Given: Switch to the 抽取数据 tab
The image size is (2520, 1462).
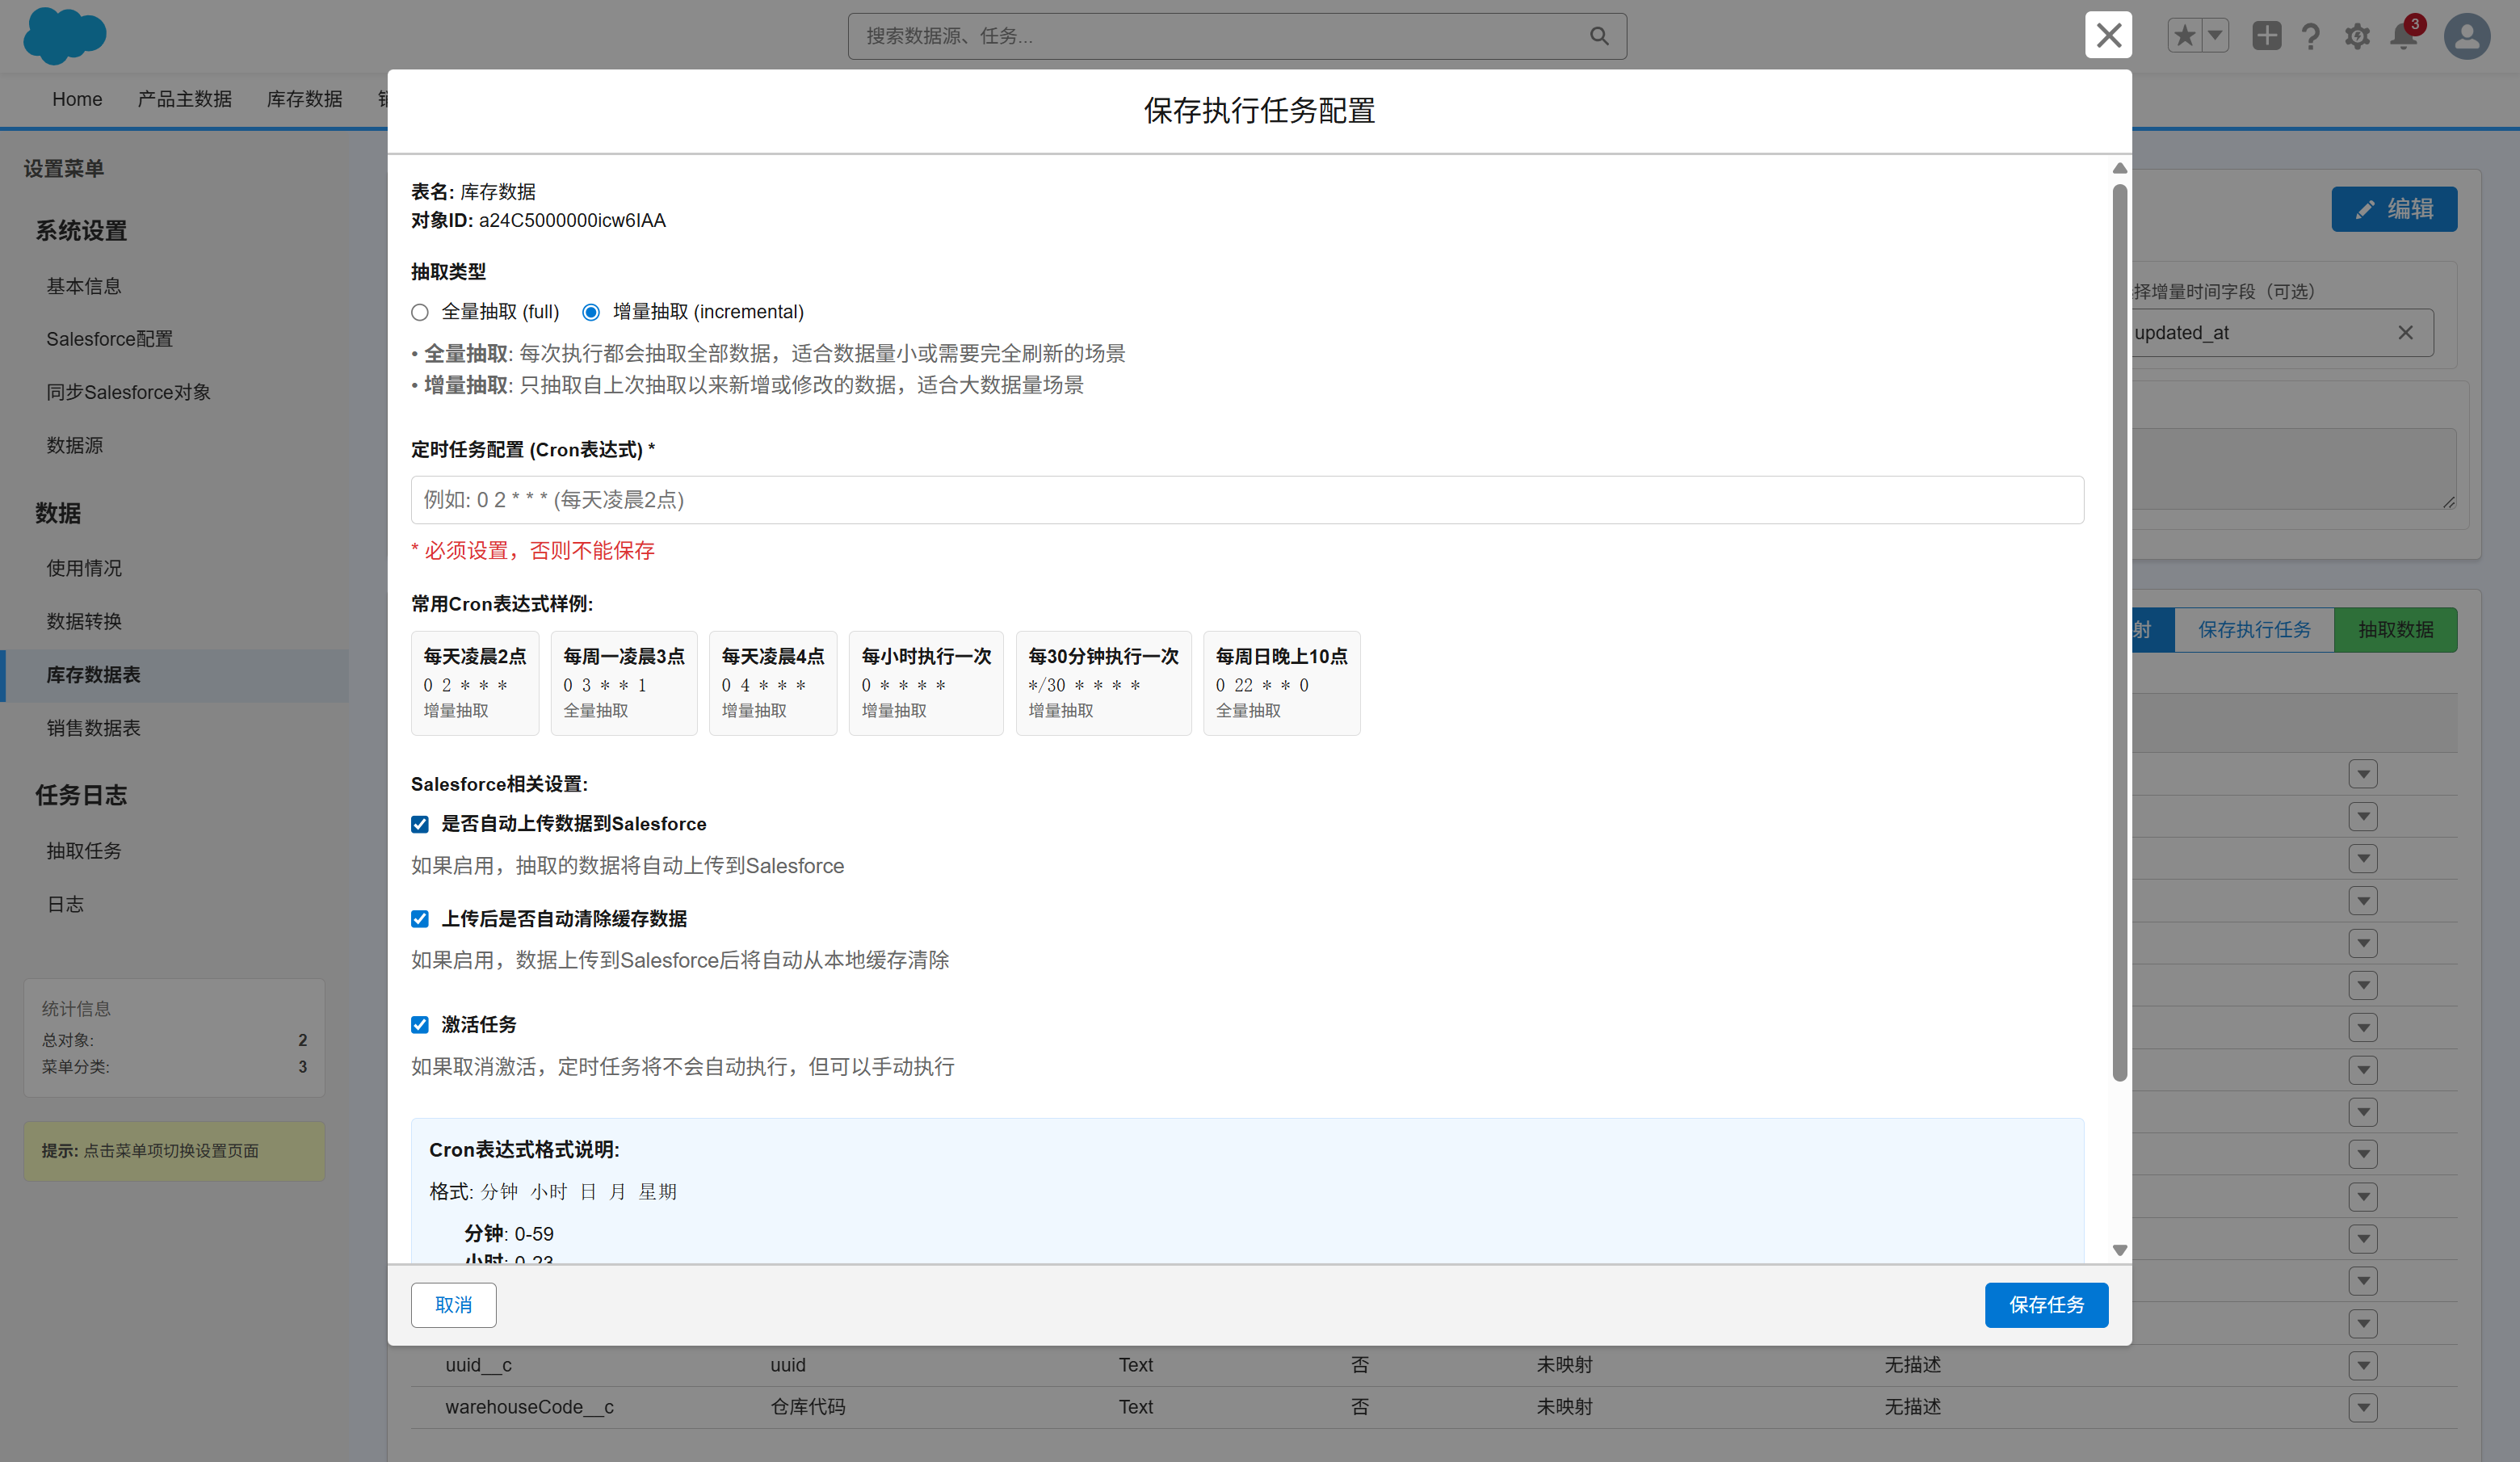Looking at the screenshot, I should tap(2396, 630).
